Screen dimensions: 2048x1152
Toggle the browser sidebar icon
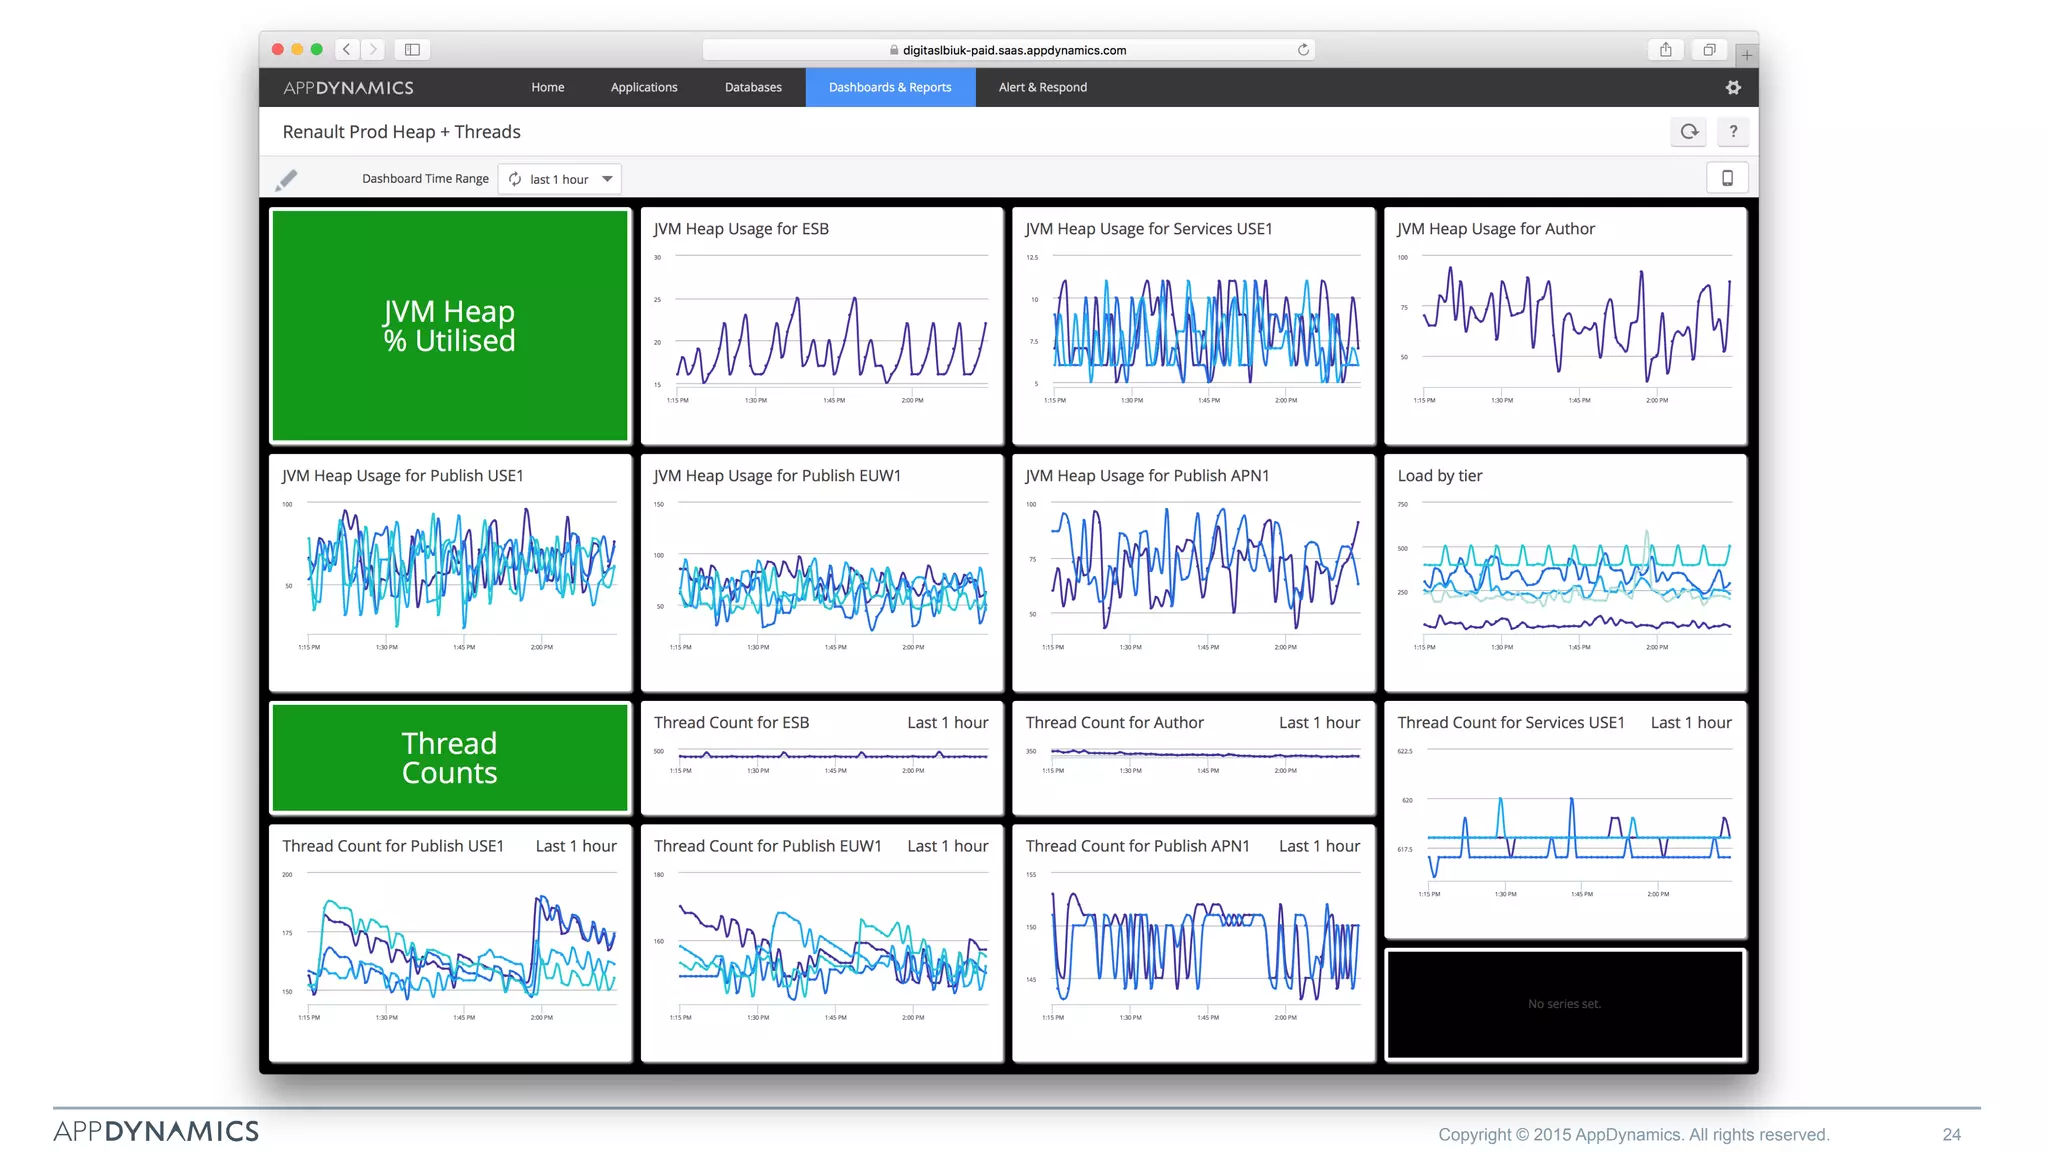(x=412, y=49)
